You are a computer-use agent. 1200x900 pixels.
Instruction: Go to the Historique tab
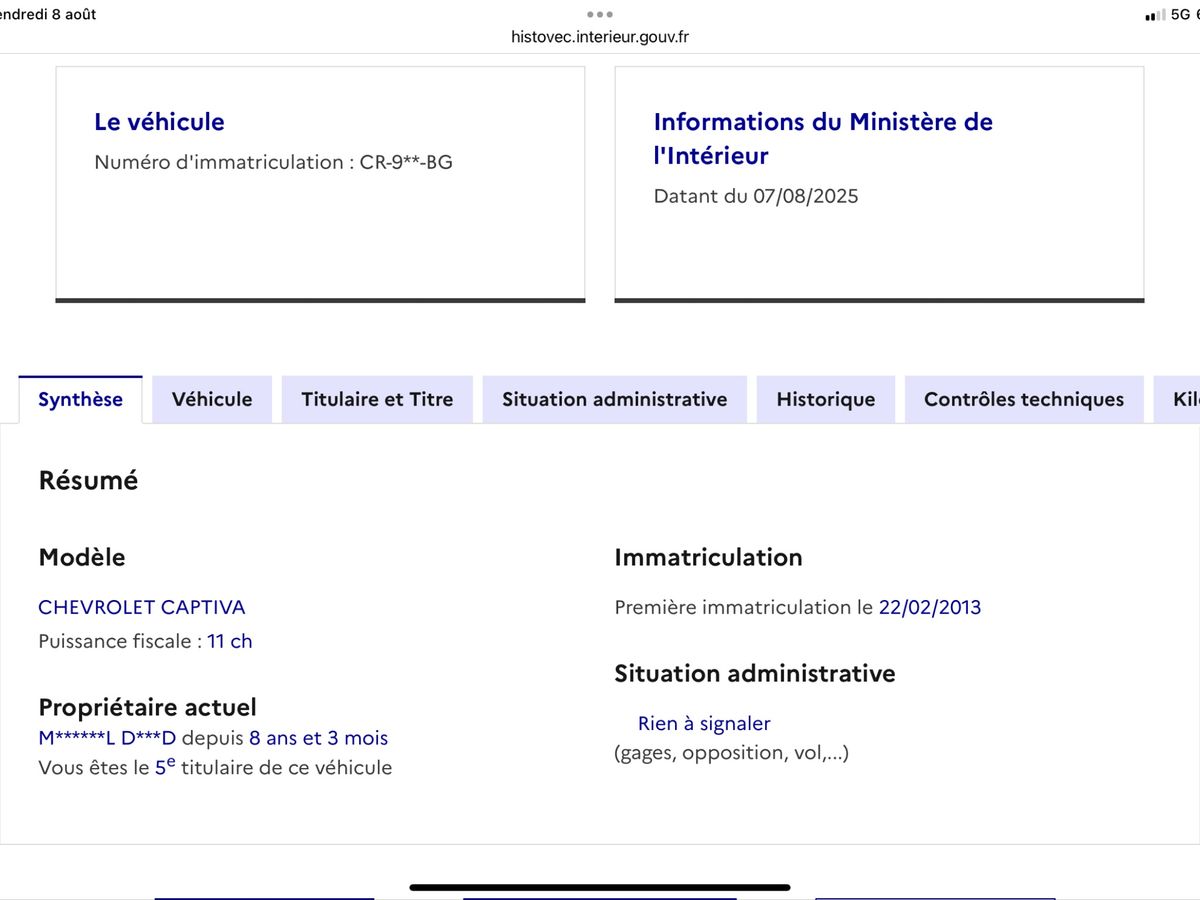click(x=826, y=399)
